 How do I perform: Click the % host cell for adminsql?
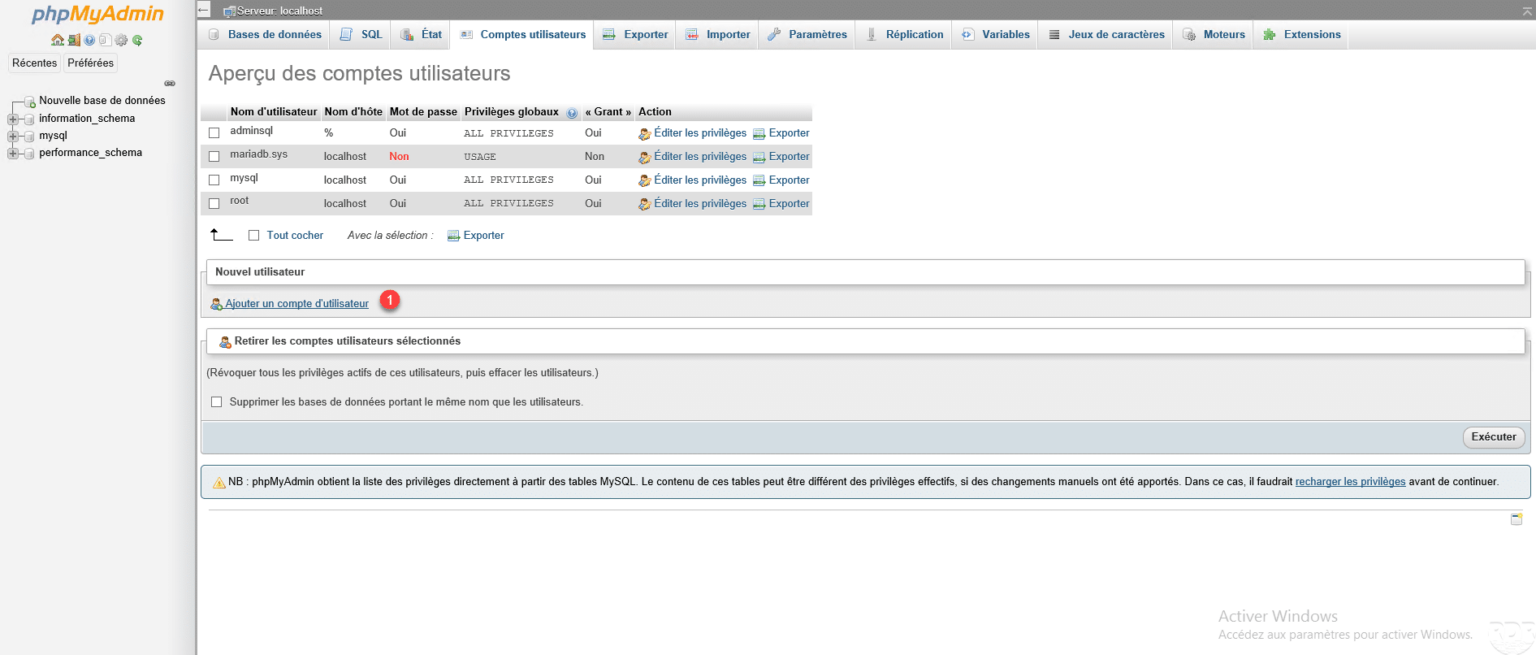329,133
